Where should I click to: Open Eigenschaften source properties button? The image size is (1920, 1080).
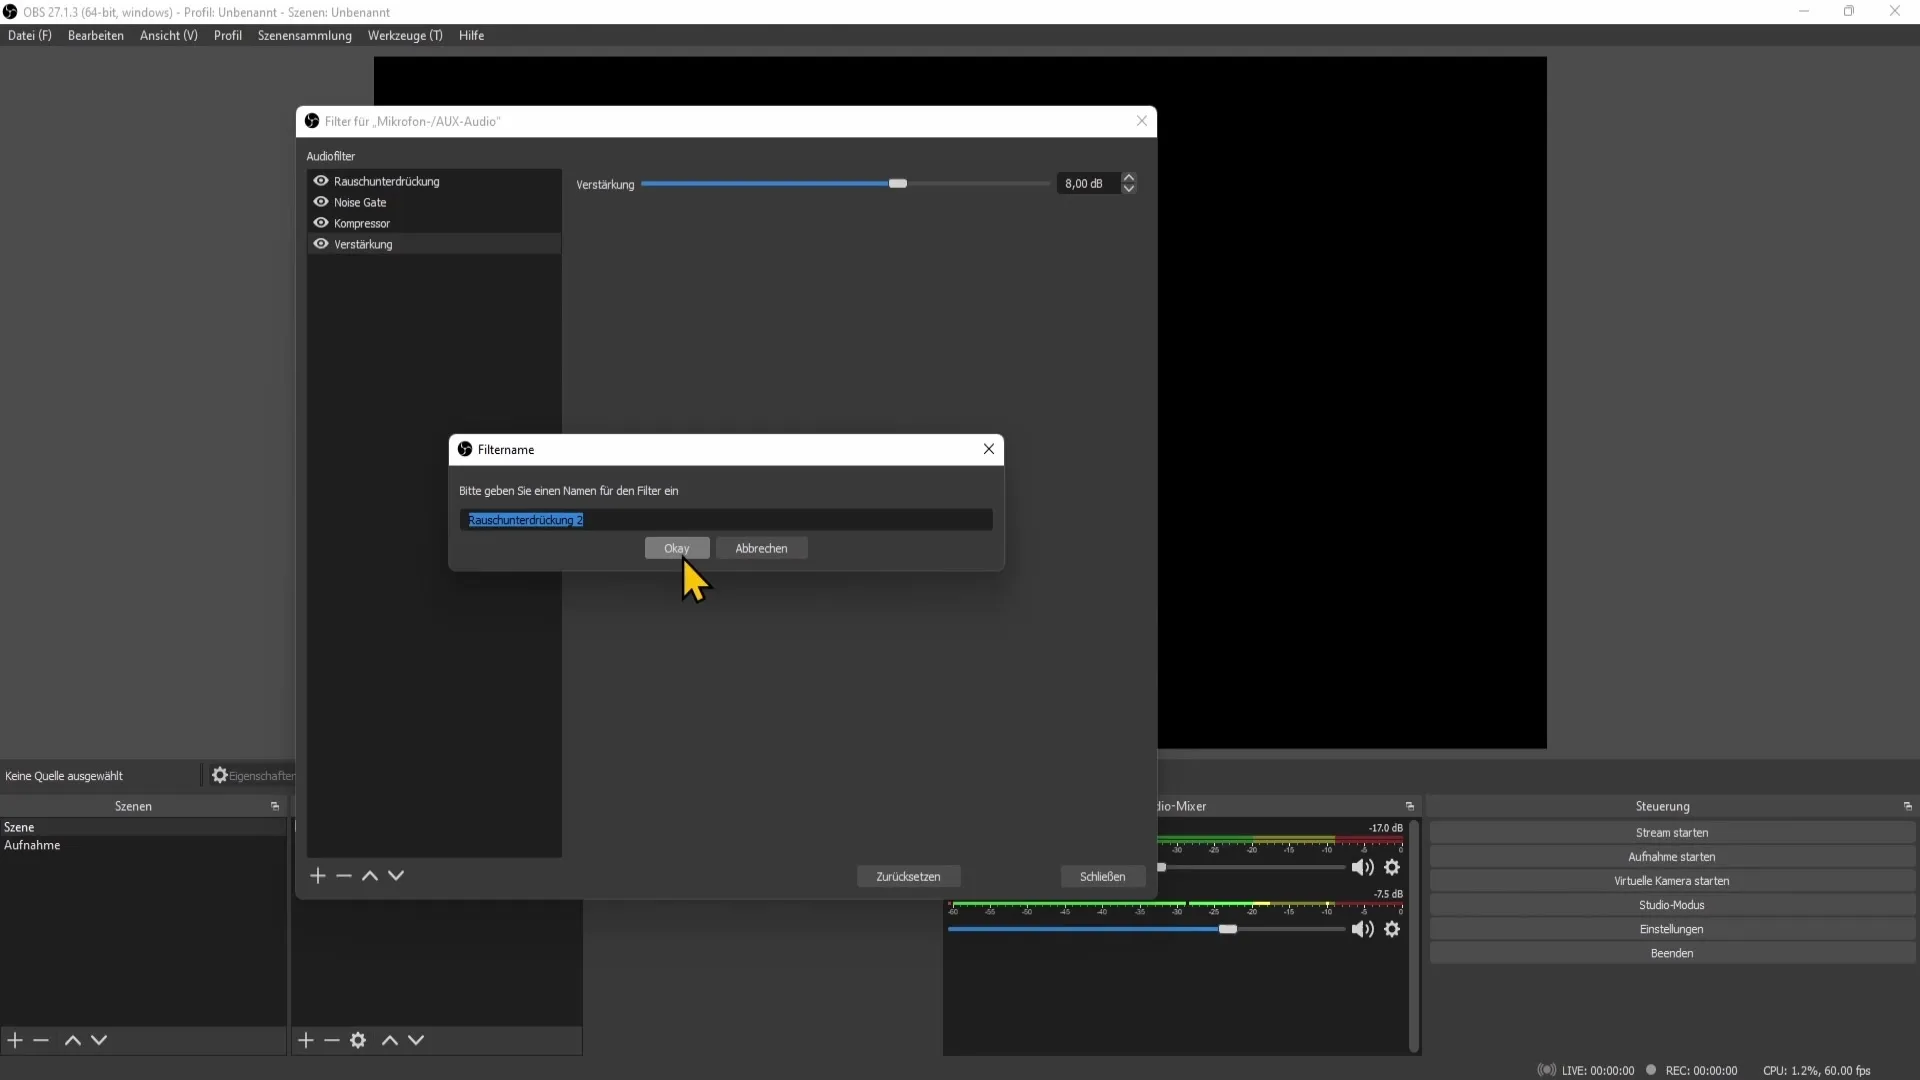point(253,776)
